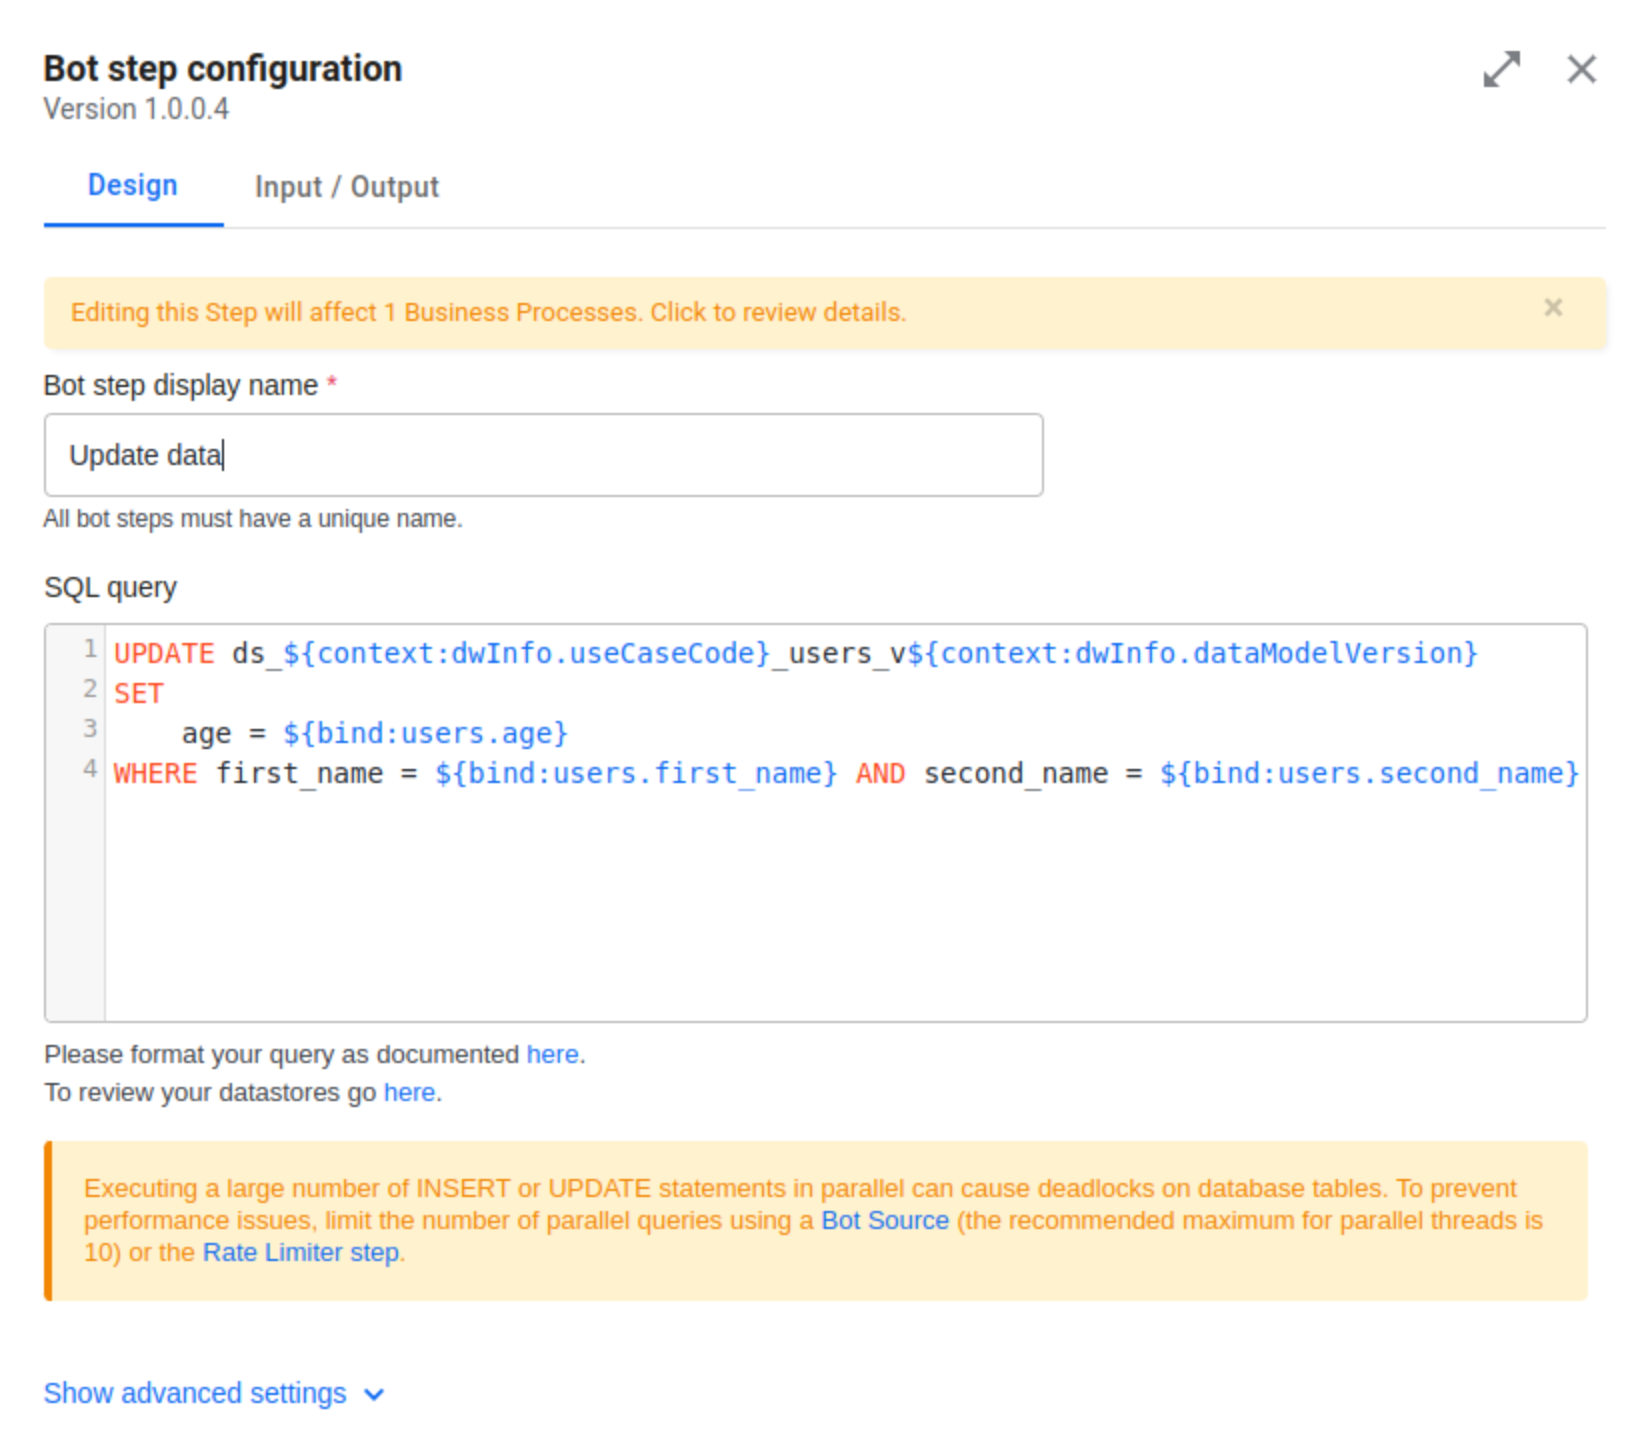Open the Bot Source link

click(x=885, y=1220)
